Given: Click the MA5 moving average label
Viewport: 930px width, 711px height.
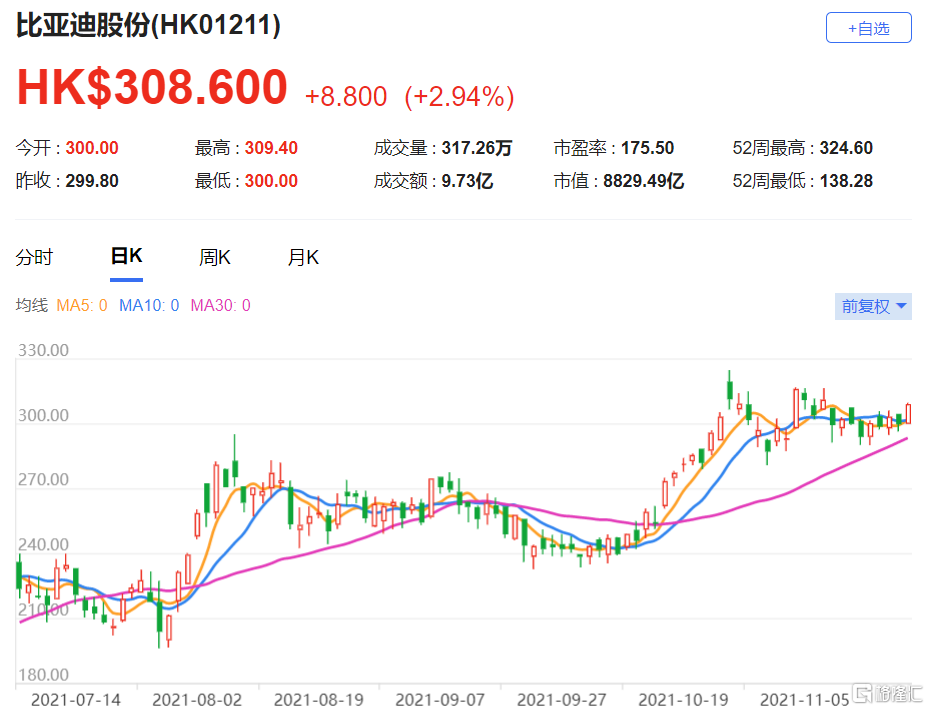Looking at the screenshot, I should pyautogui.click(x=82, y=305).
